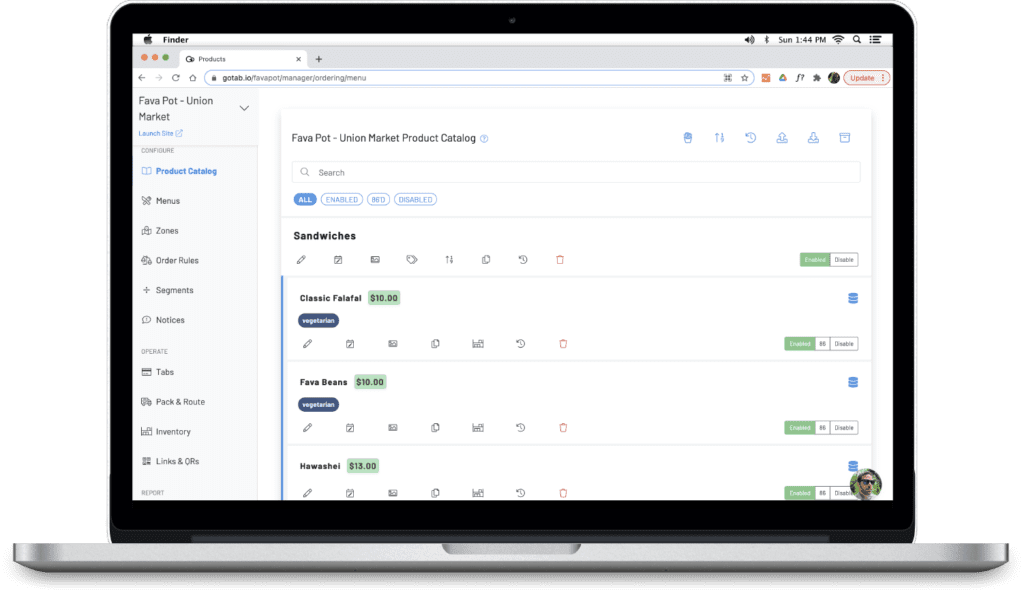Disable the Fava Beans product
The image size is (1024, 591).
tap(844, 428)
